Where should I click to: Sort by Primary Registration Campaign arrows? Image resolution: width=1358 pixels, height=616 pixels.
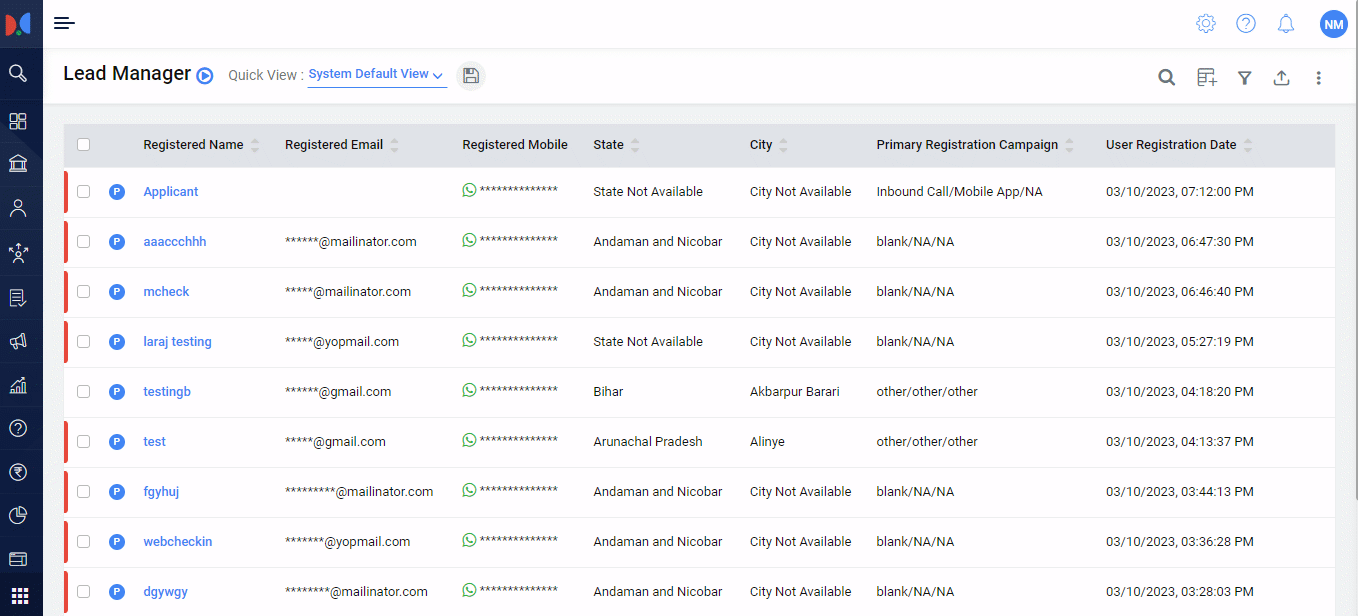1069,146
